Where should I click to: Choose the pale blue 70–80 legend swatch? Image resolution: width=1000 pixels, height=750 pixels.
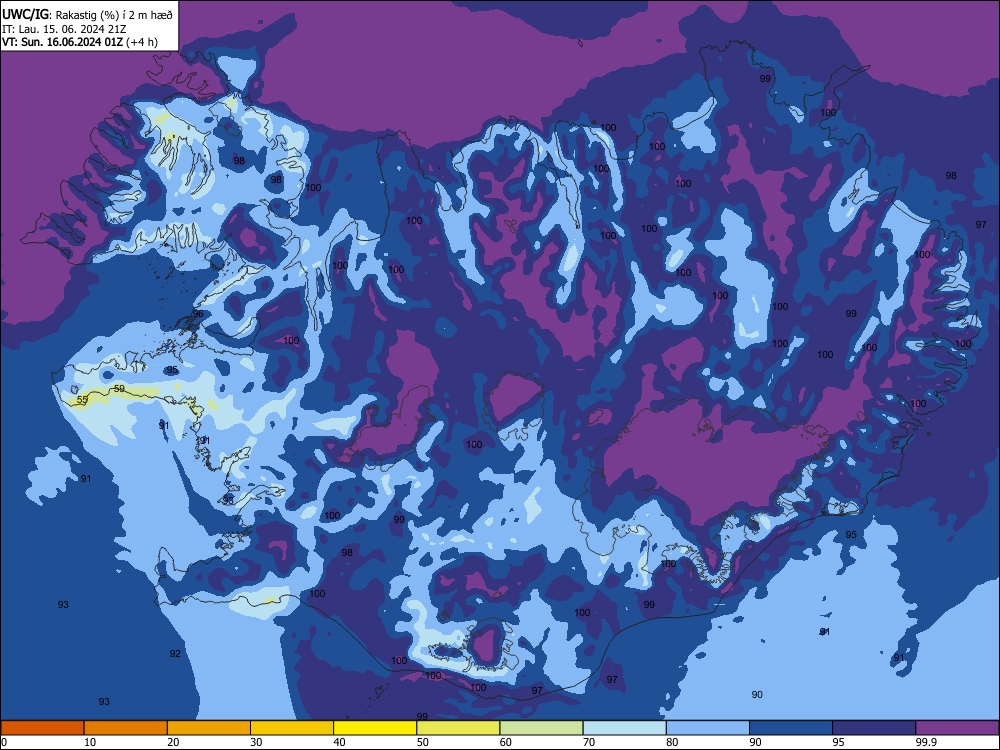click(624, 728)
